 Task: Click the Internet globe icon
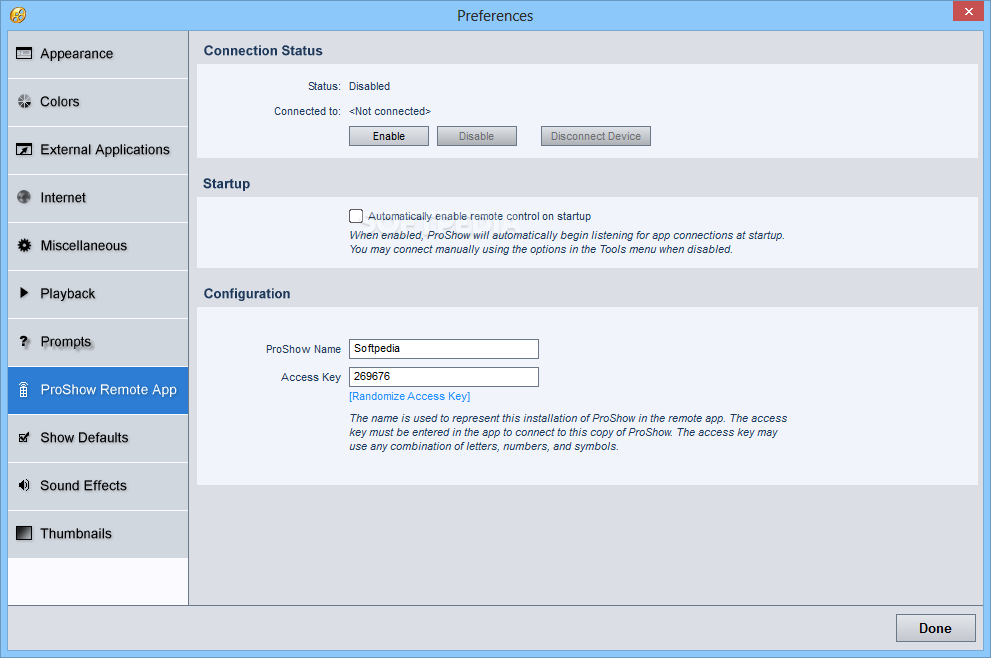point(24,197)
